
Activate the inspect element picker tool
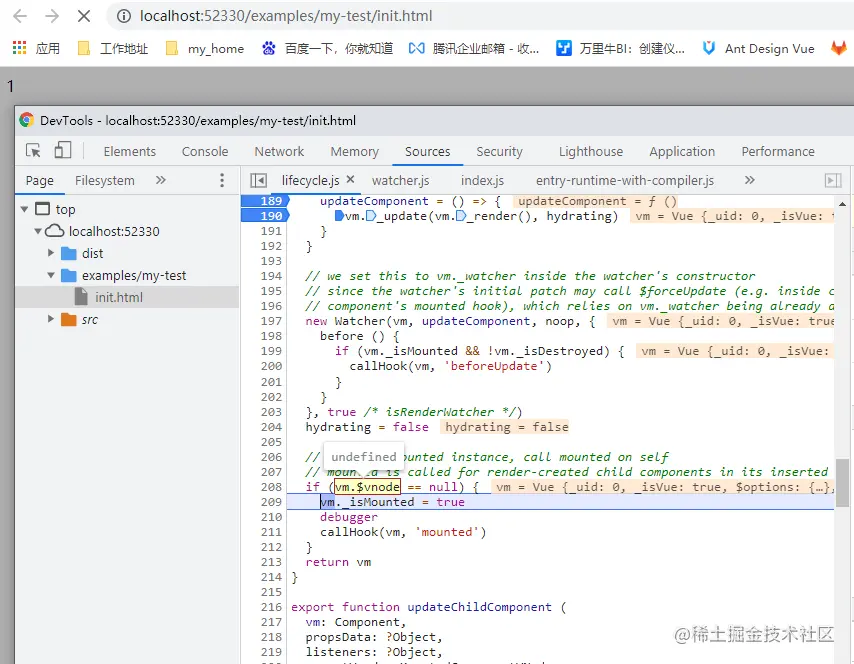tap(33, 150)
